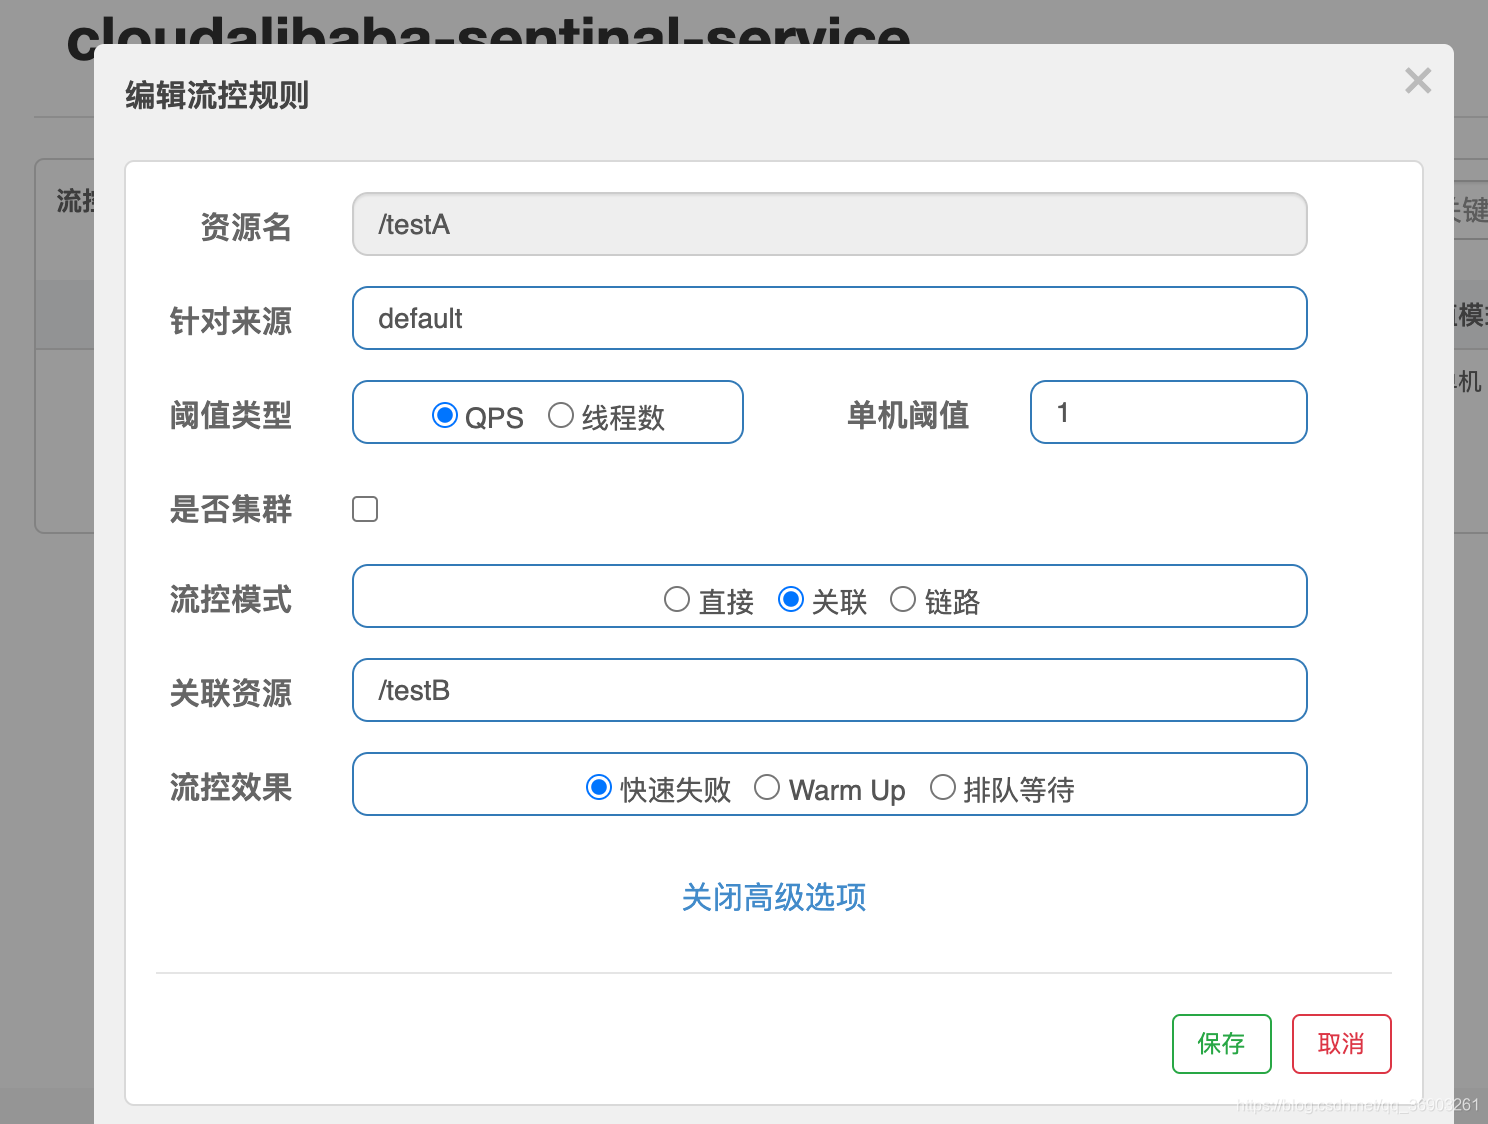Image resolution: width=1488 pixels, height=1124 pixels.
Task: Click the 资源名 label
Action: (x=246, y=227)
